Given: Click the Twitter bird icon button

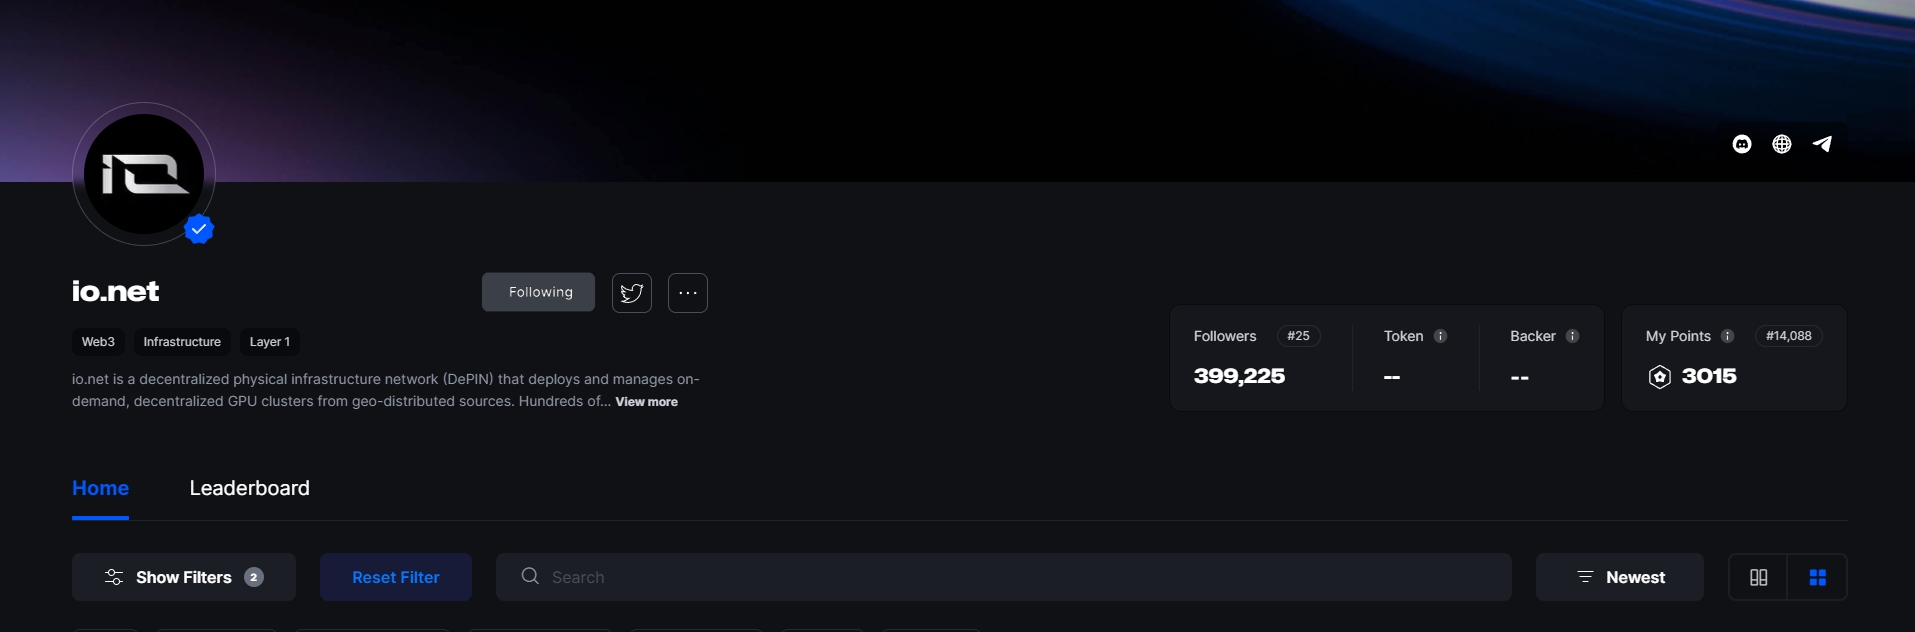Looking at the screenshot, I should coord(632,293).
